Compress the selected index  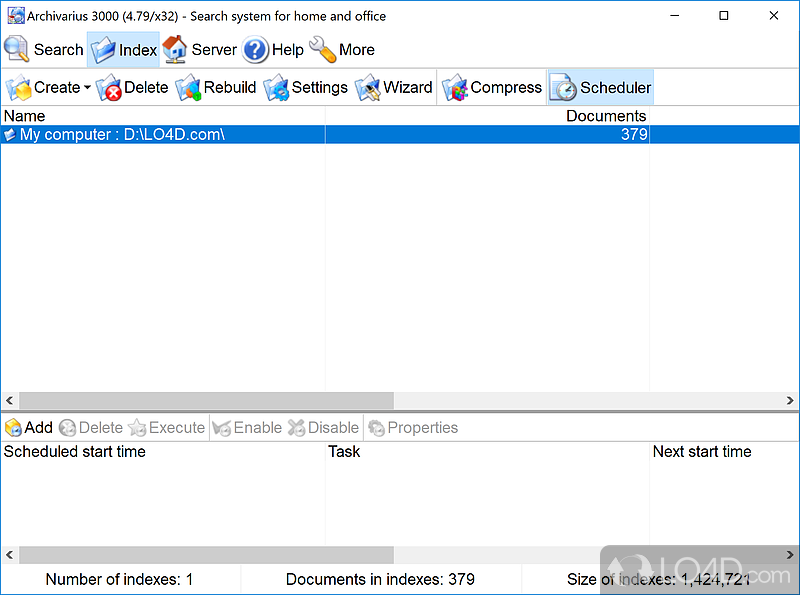[492, 88]
